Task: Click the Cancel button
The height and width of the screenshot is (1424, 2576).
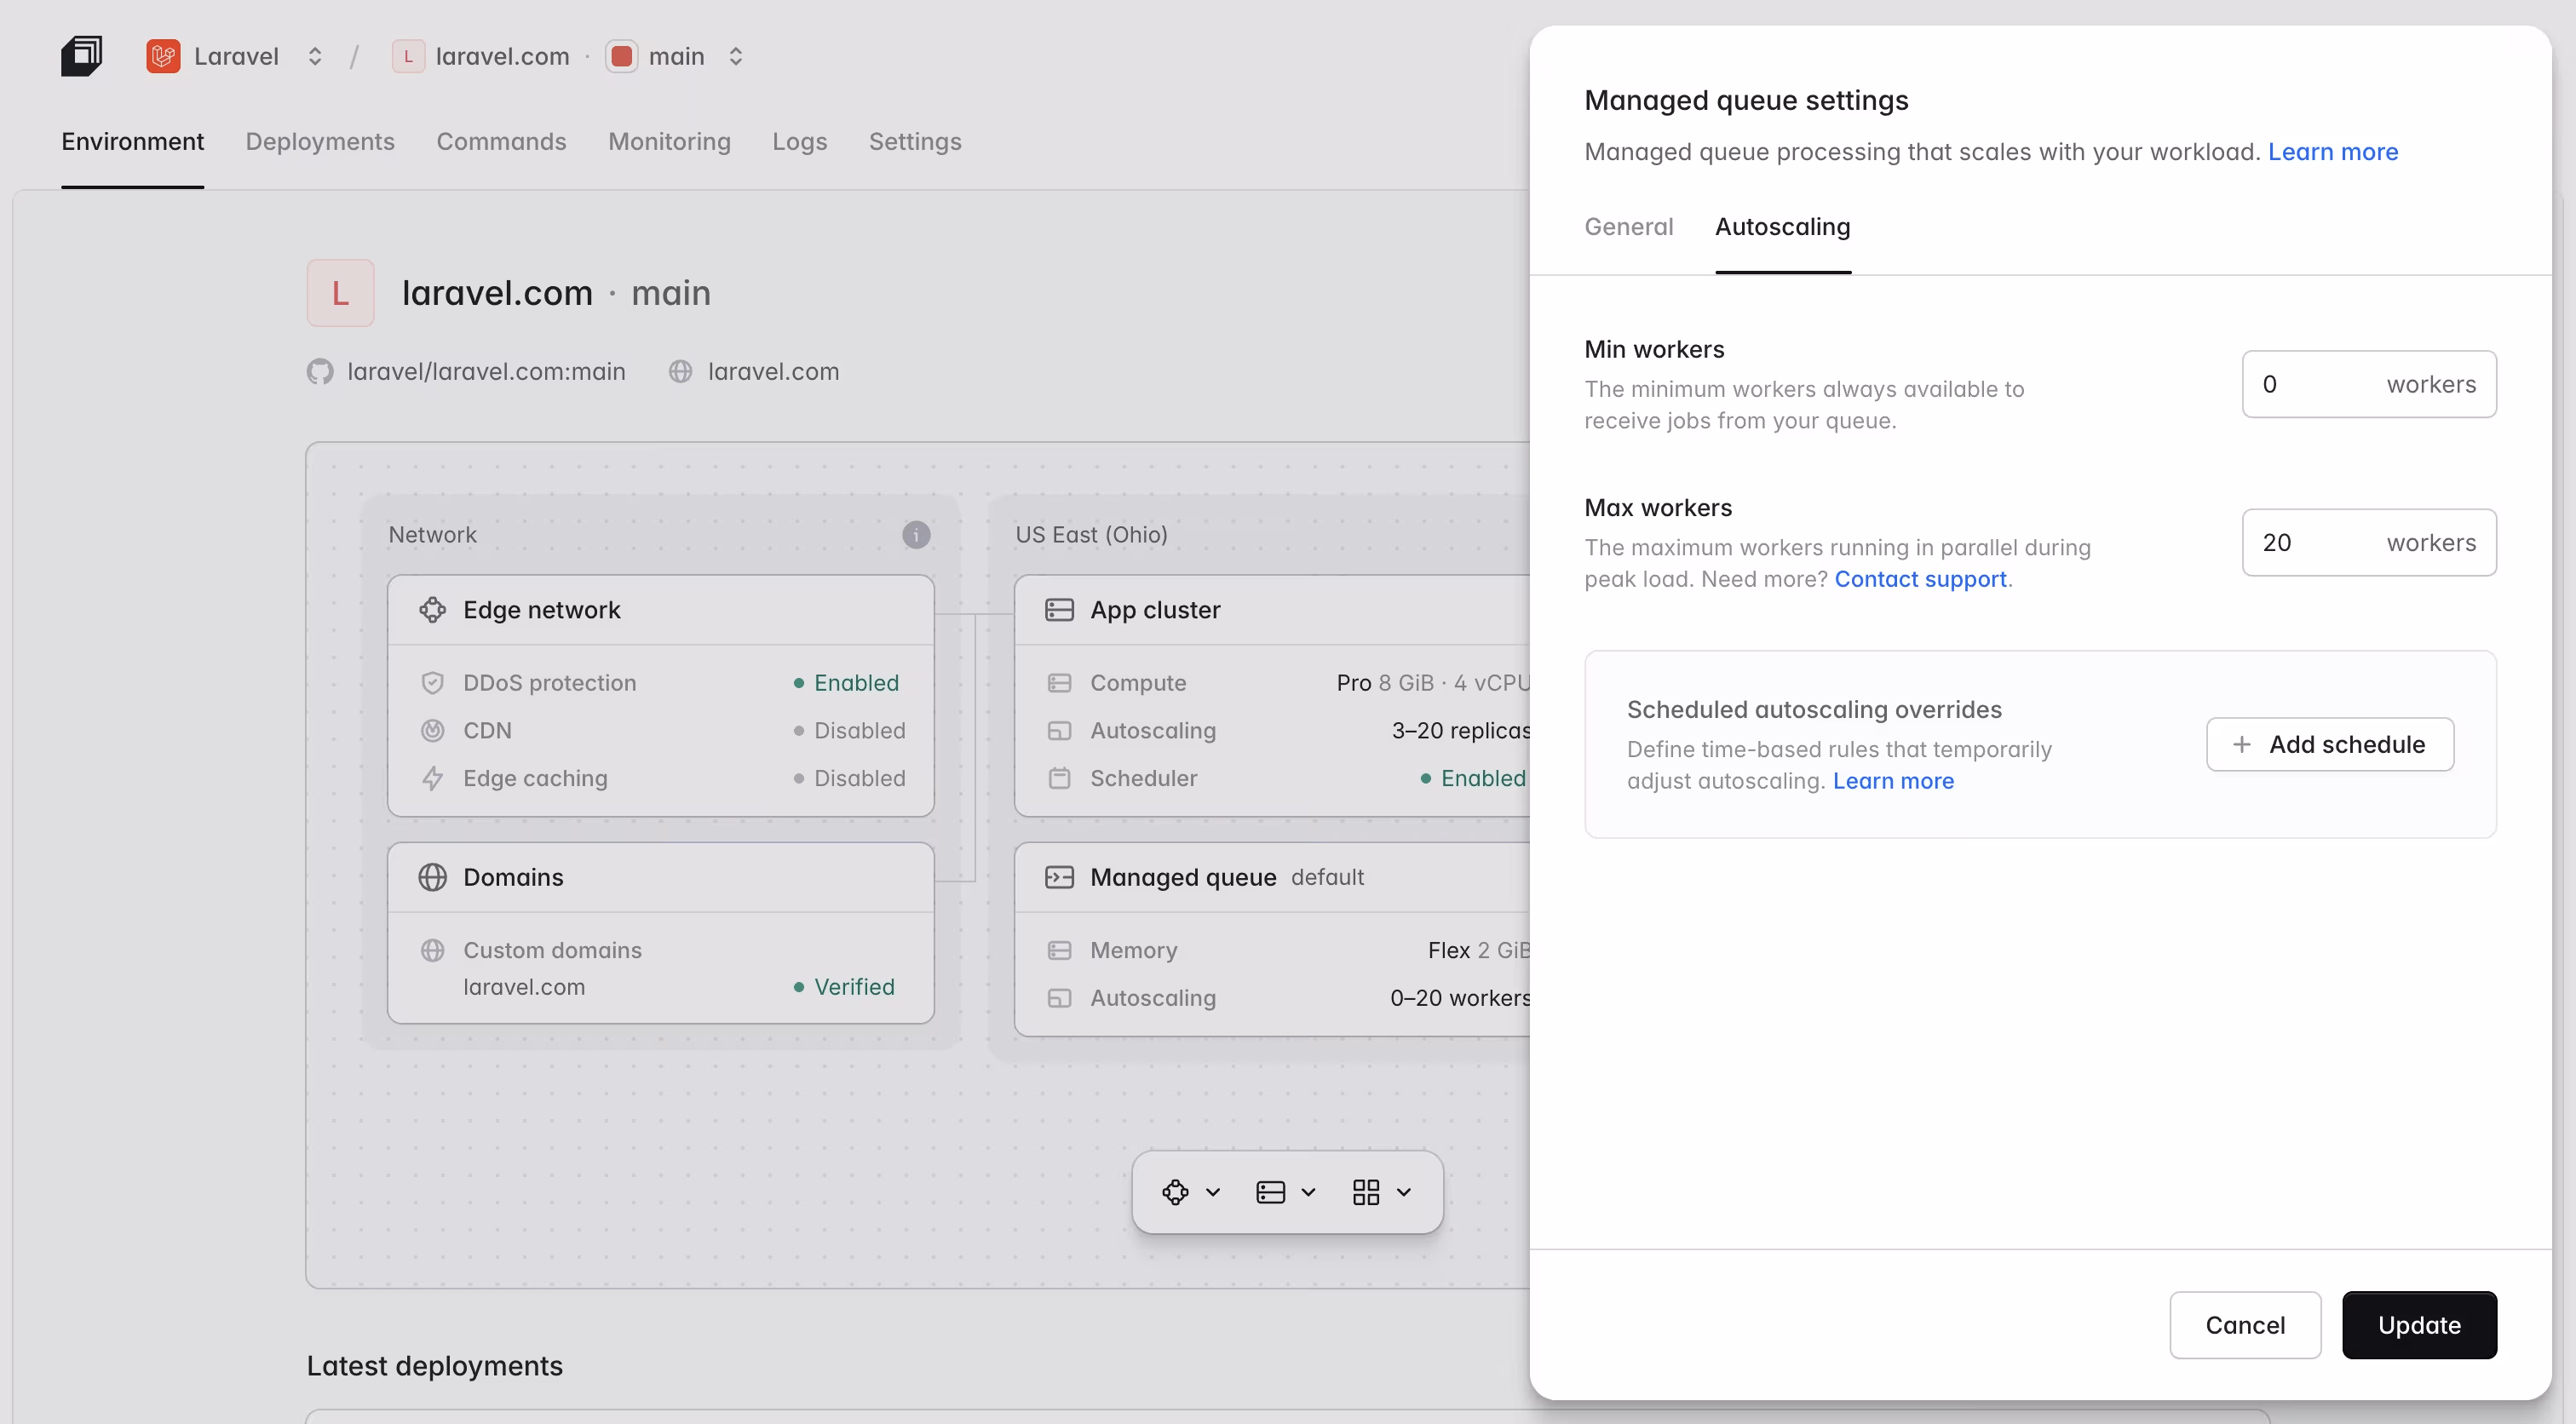Action: [2245, 1325]
